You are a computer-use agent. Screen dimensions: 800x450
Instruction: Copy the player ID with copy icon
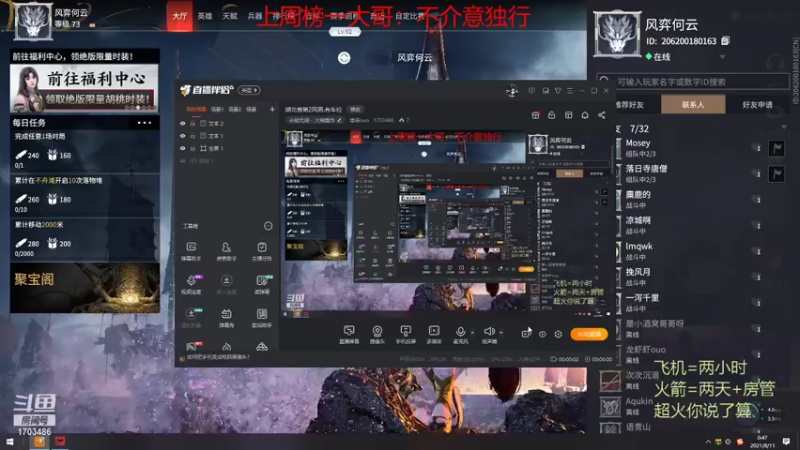pyautogui.click(x=726, y=41)
